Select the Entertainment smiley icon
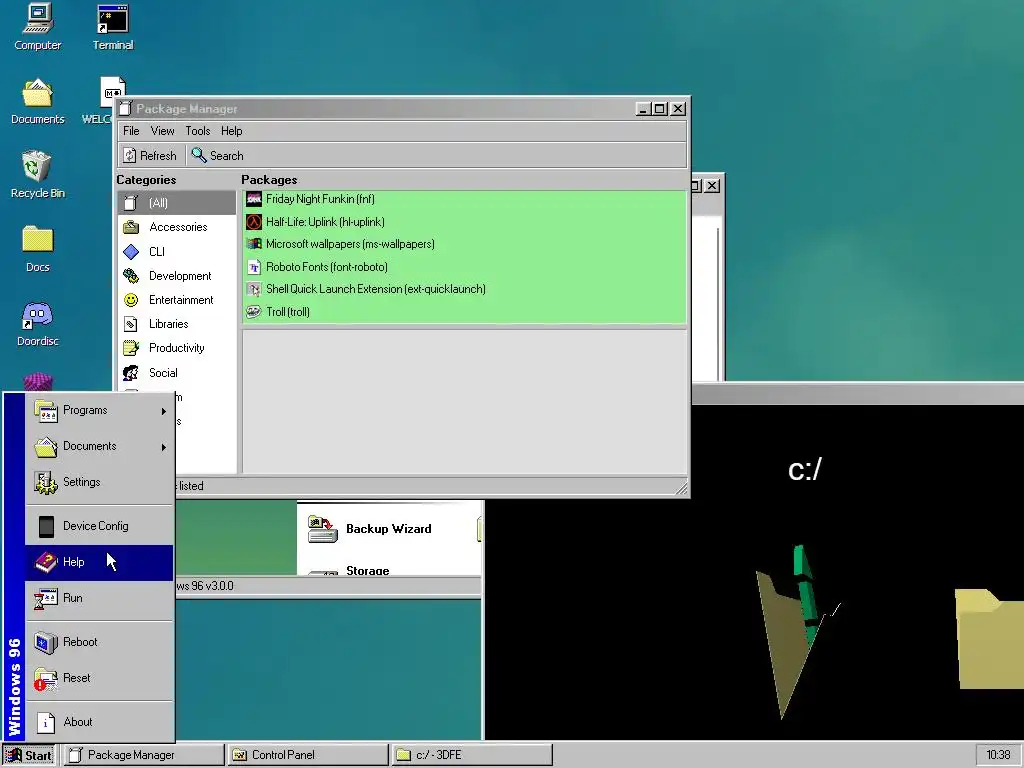 pos(131,300)
